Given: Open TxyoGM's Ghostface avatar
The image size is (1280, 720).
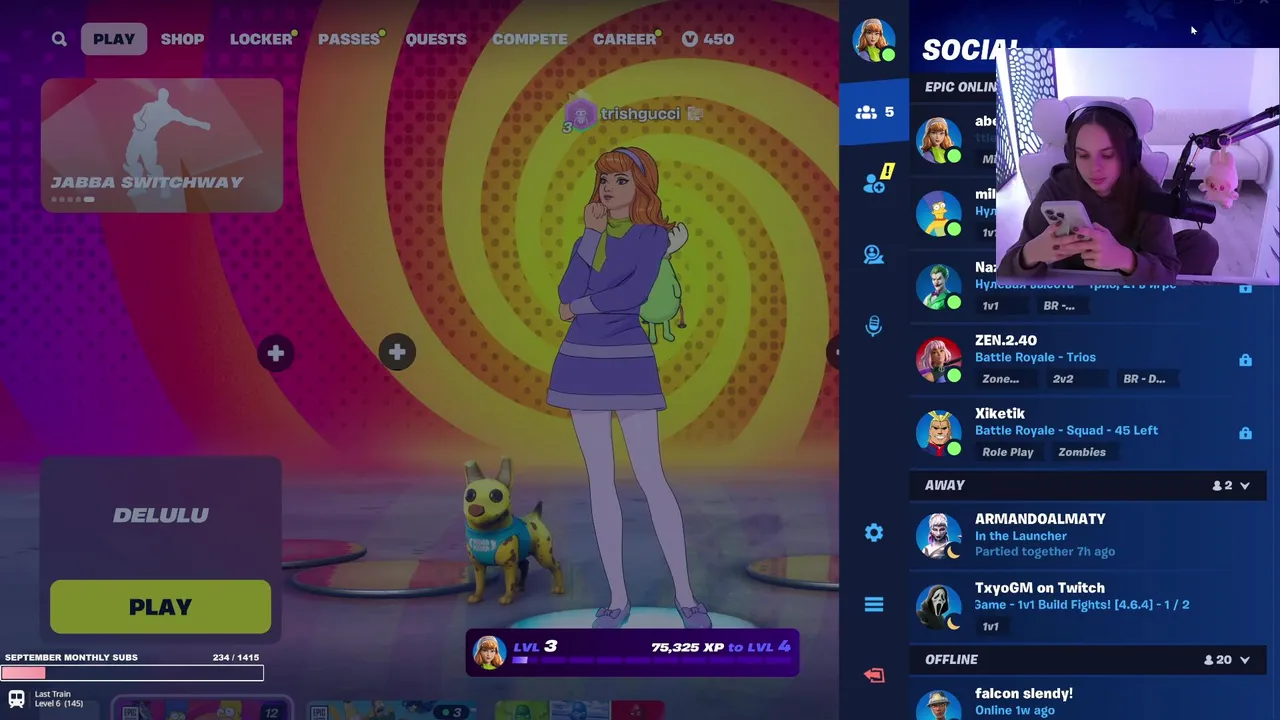Looking at the screenshot, I should point(938,607).
